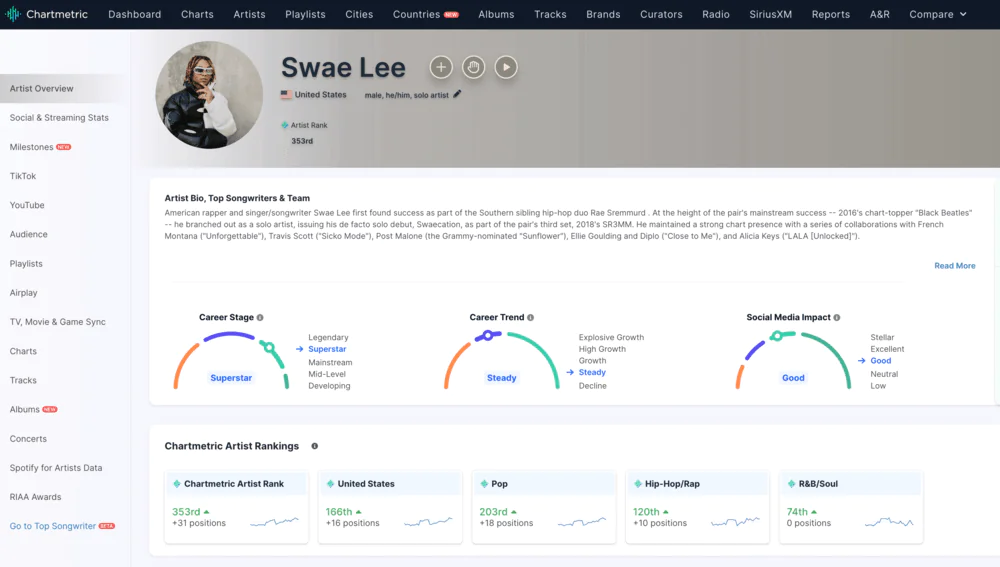The width and height of the screenshot is (1000, 567).
Task: Open Chartmetric Artist Rankings info icon
Action: pyautogui.click(x=314, y=446)
